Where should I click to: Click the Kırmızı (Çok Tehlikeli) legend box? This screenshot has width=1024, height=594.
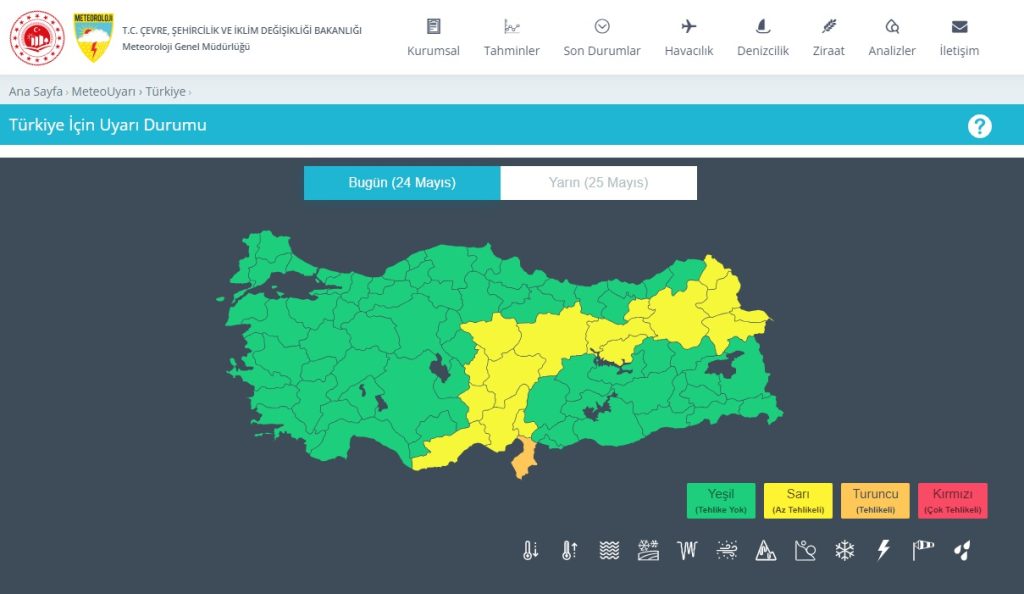coord(952,501)
